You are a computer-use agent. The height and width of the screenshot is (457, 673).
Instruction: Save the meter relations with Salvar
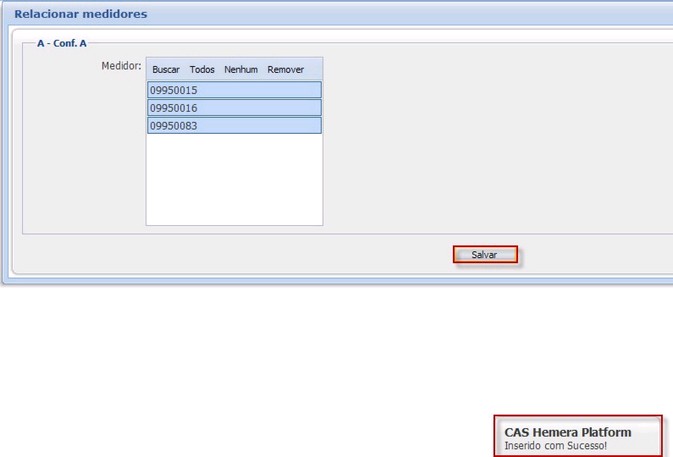tap(485, 255)
